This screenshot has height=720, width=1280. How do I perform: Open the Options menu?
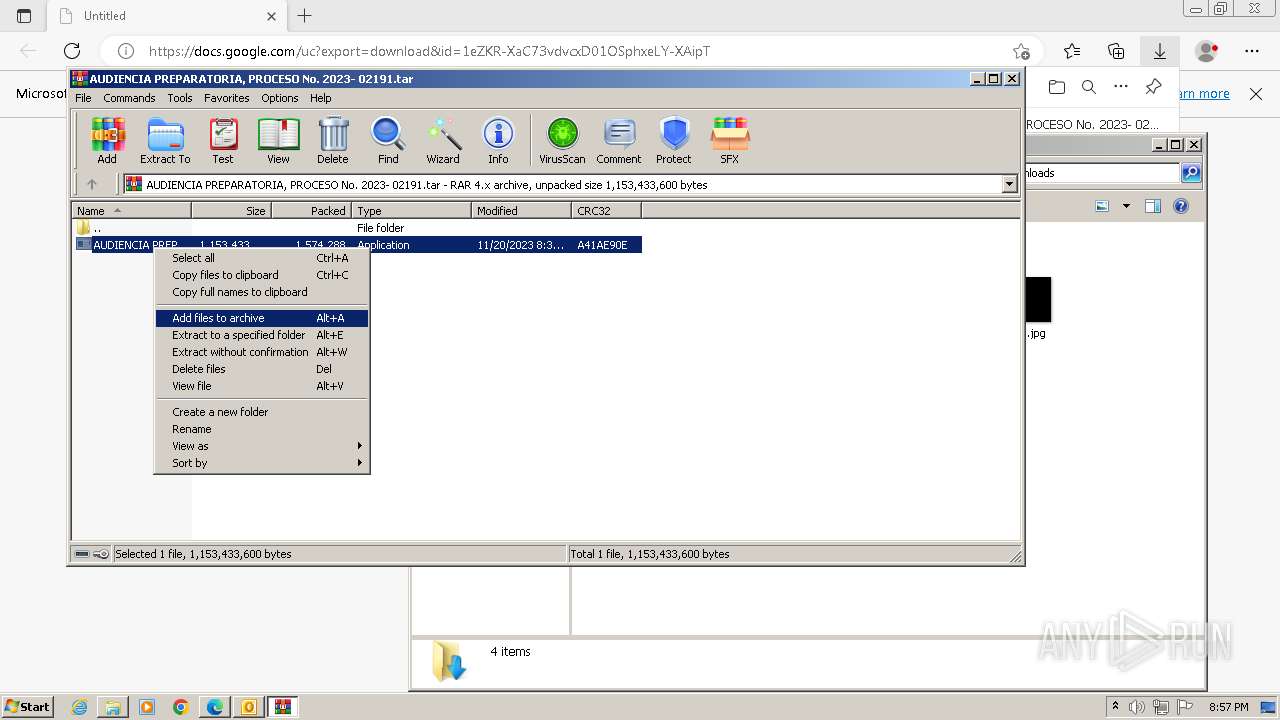[x=280, y=98]
